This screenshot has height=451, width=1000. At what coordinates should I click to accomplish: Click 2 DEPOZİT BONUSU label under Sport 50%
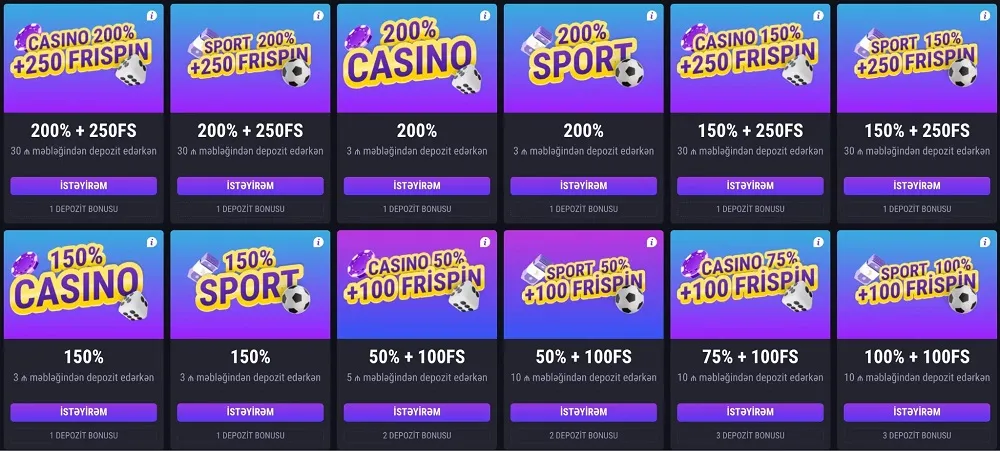tap(584, 436)
